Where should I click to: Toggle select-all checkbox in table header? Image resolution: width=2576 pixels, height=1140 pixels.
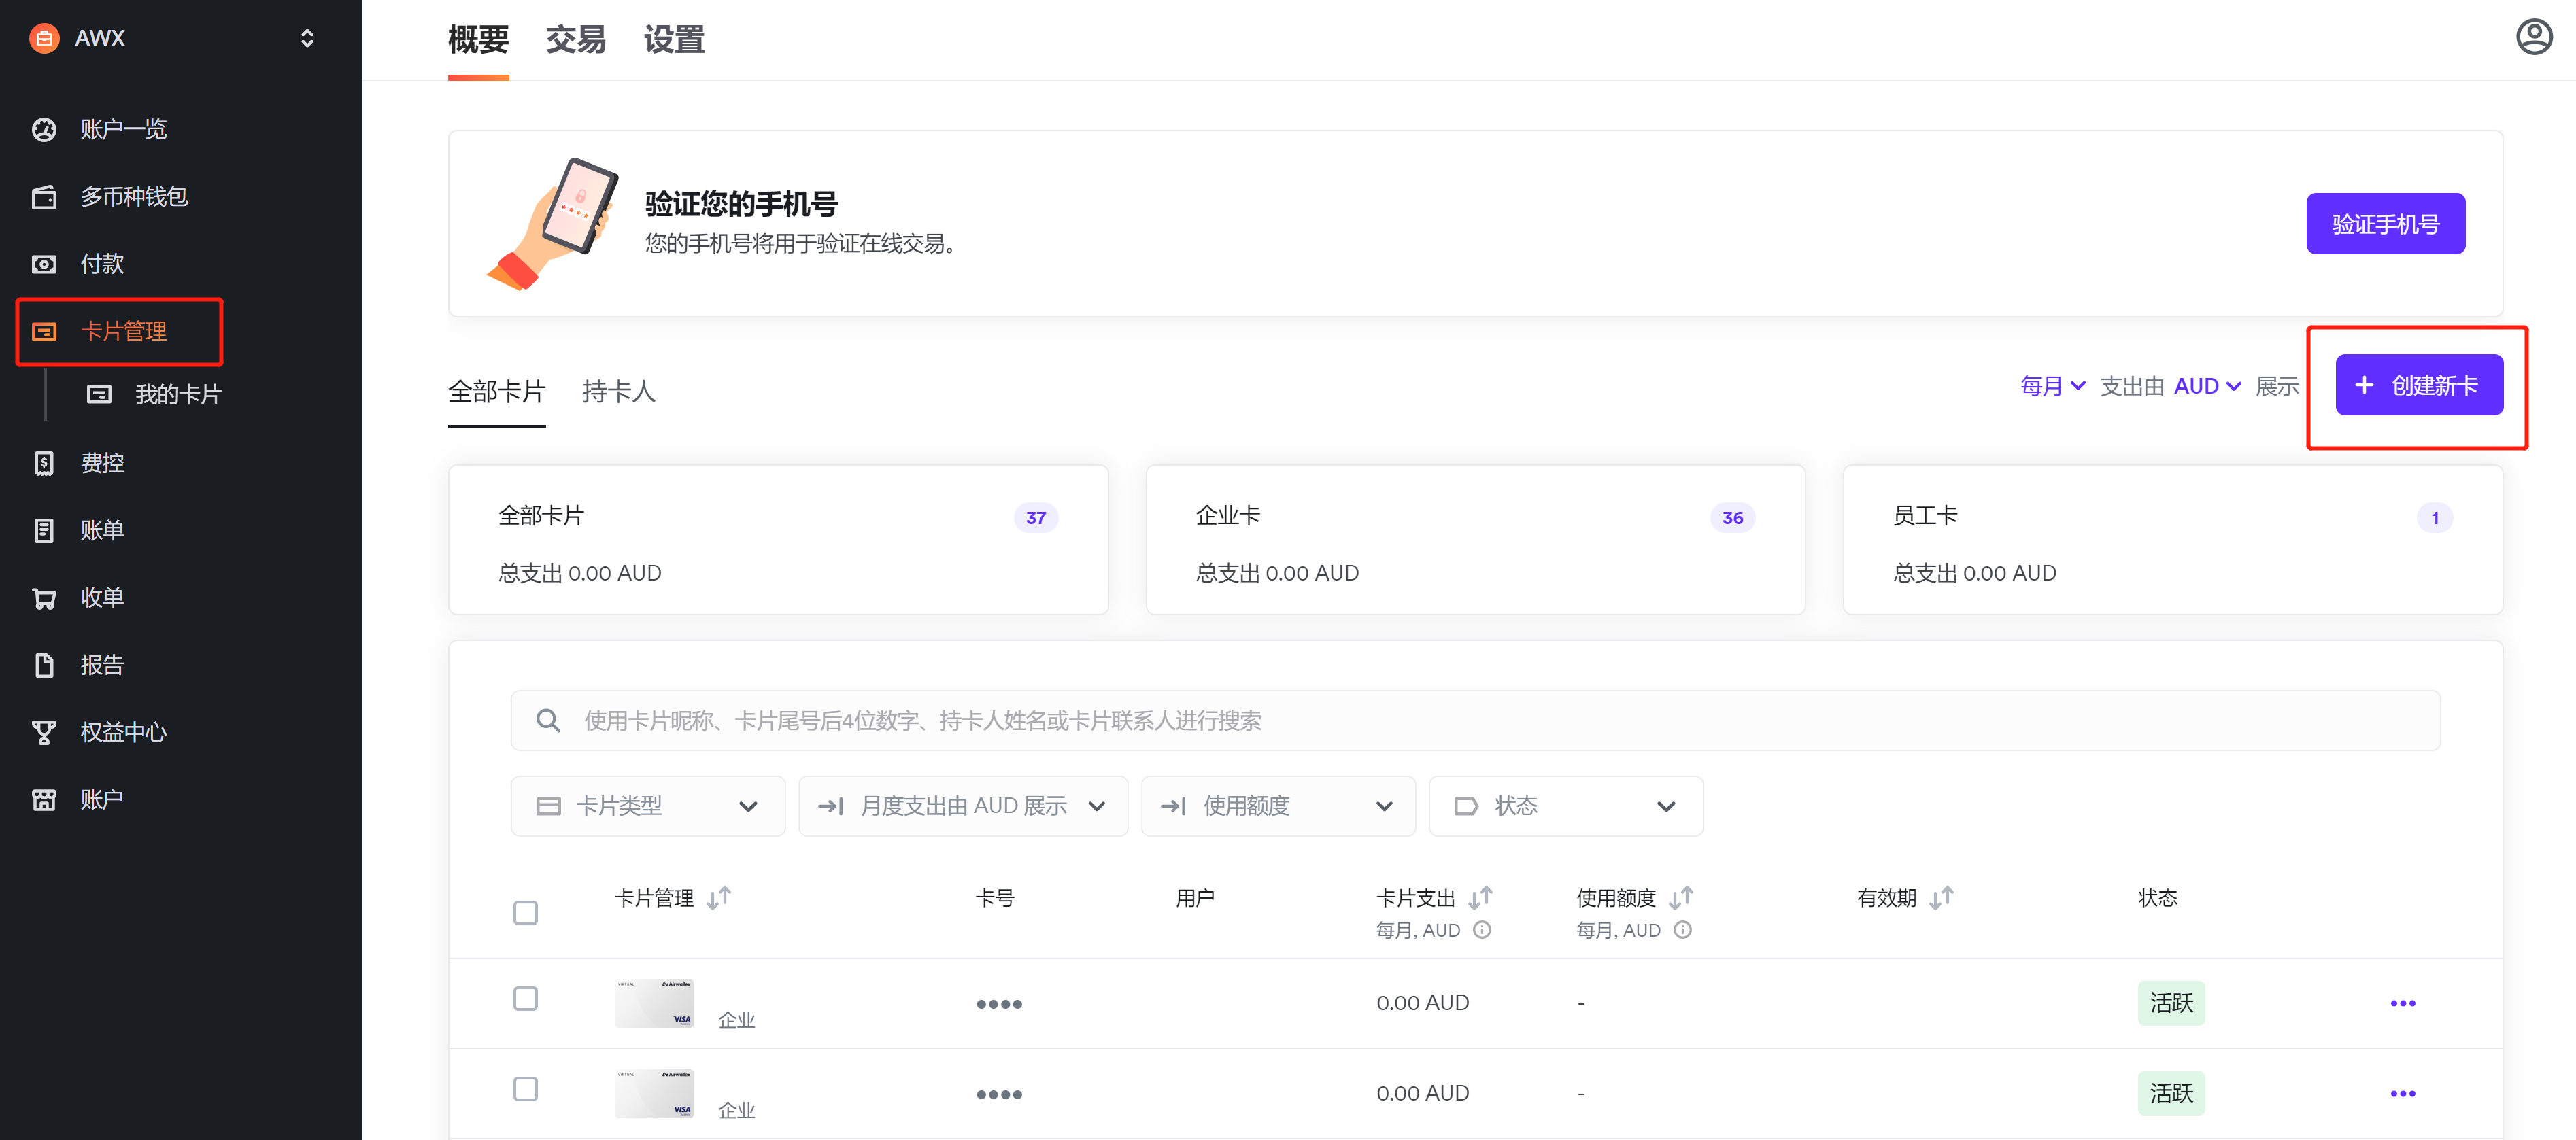tap(525, 913)
